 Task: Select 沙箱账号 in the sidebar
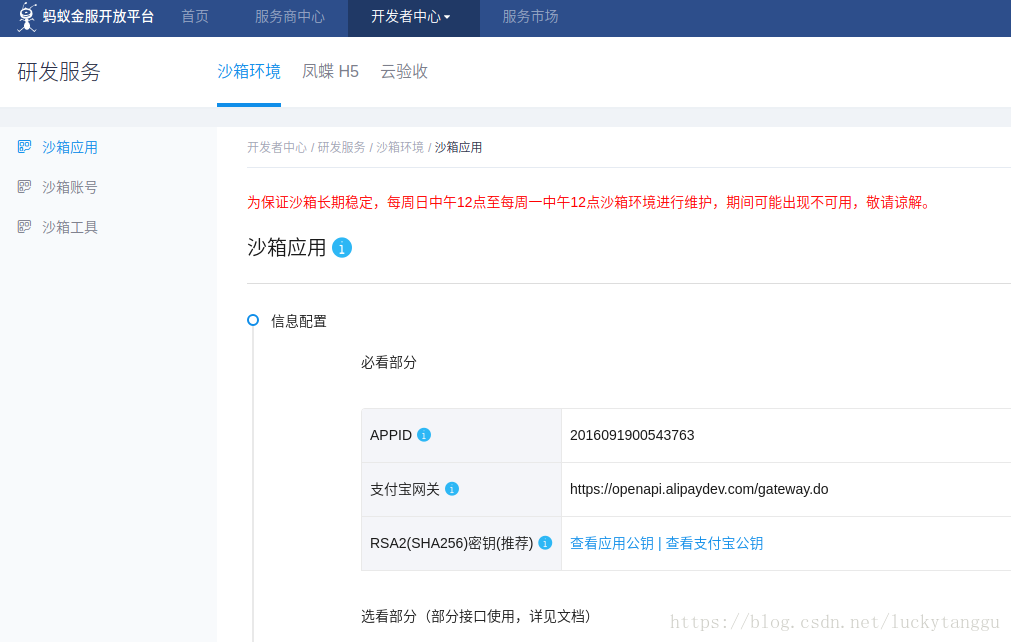70,188
